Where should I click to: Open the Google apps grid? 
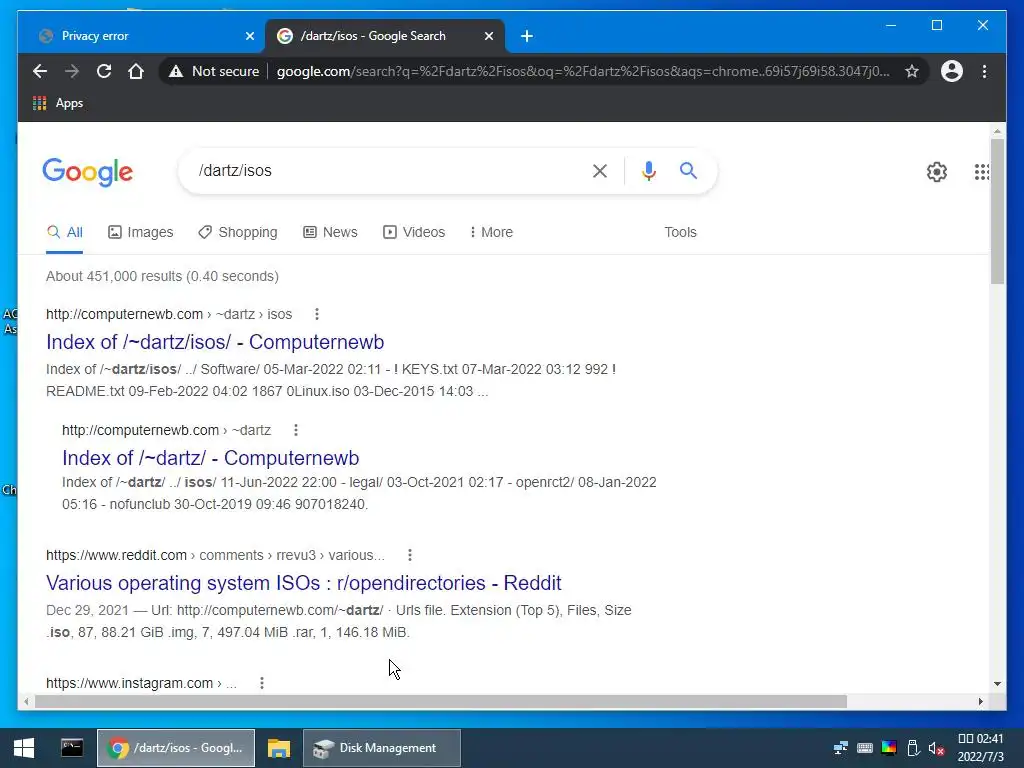(x=982, y=172)
